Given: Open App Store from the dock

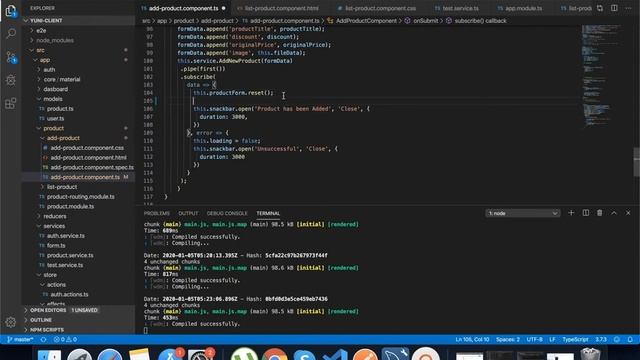Looking at the screenshot, I should [x=170, y=354].
